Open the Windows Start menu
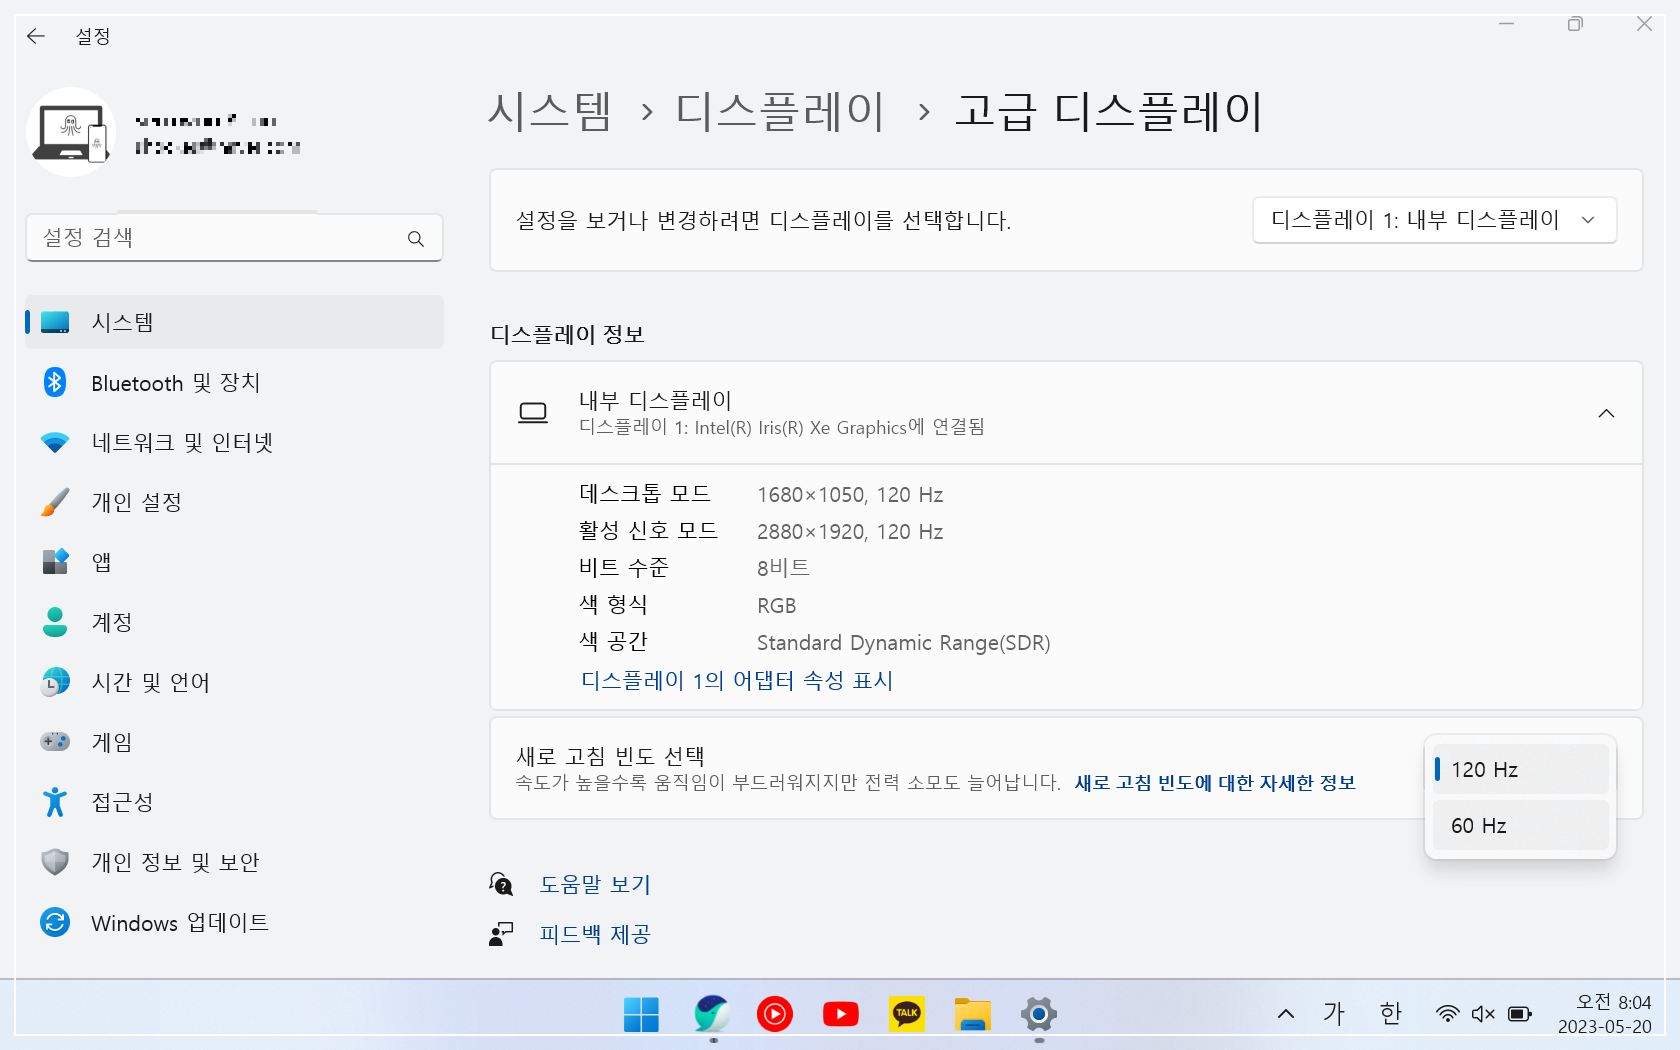 point(641,1014)
